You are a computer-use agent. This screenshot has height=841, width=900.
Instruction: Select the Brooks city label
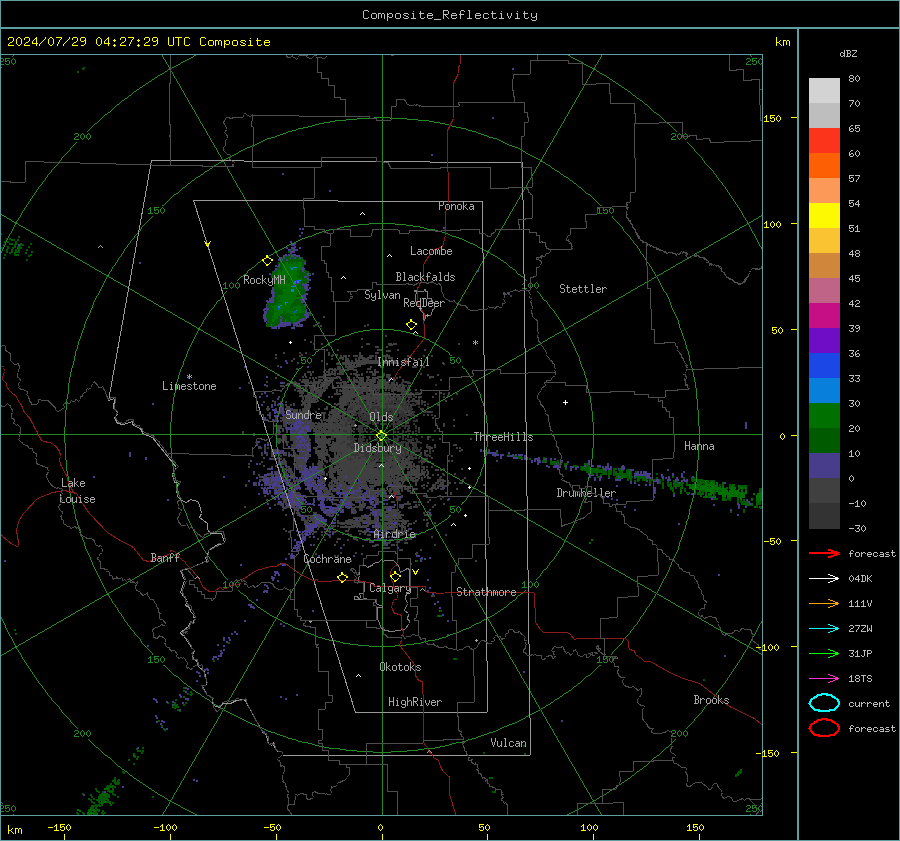pyautogui.click(x=711, y=700)
